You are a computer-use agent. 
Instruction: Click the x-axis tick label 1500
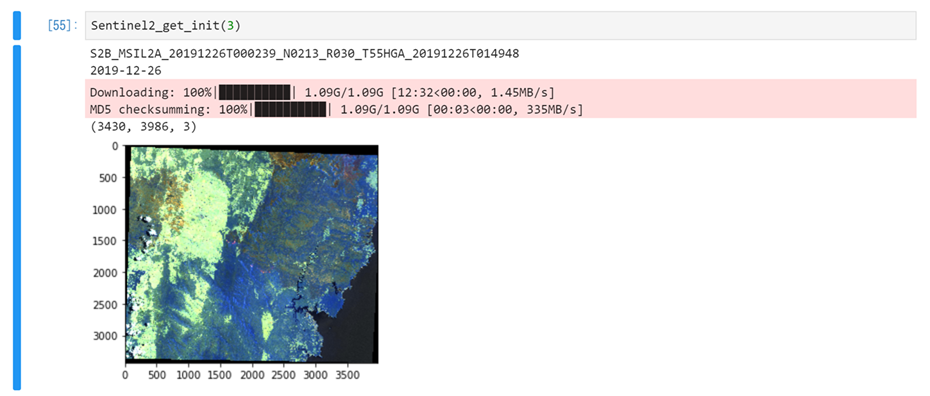(x=220, y=375)
